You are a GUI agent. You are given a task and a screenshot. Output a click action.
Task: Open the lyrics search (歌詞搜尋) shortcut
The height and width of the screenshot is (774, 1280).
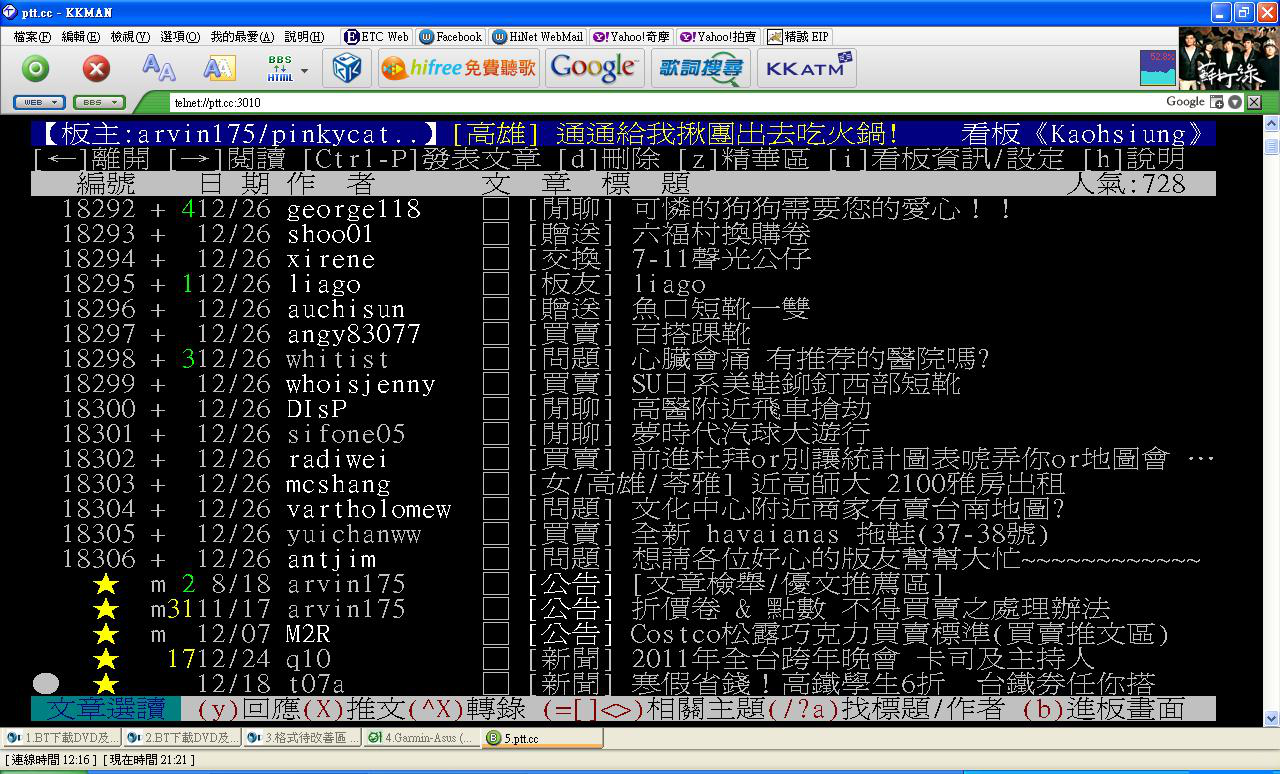click(701, 68)
